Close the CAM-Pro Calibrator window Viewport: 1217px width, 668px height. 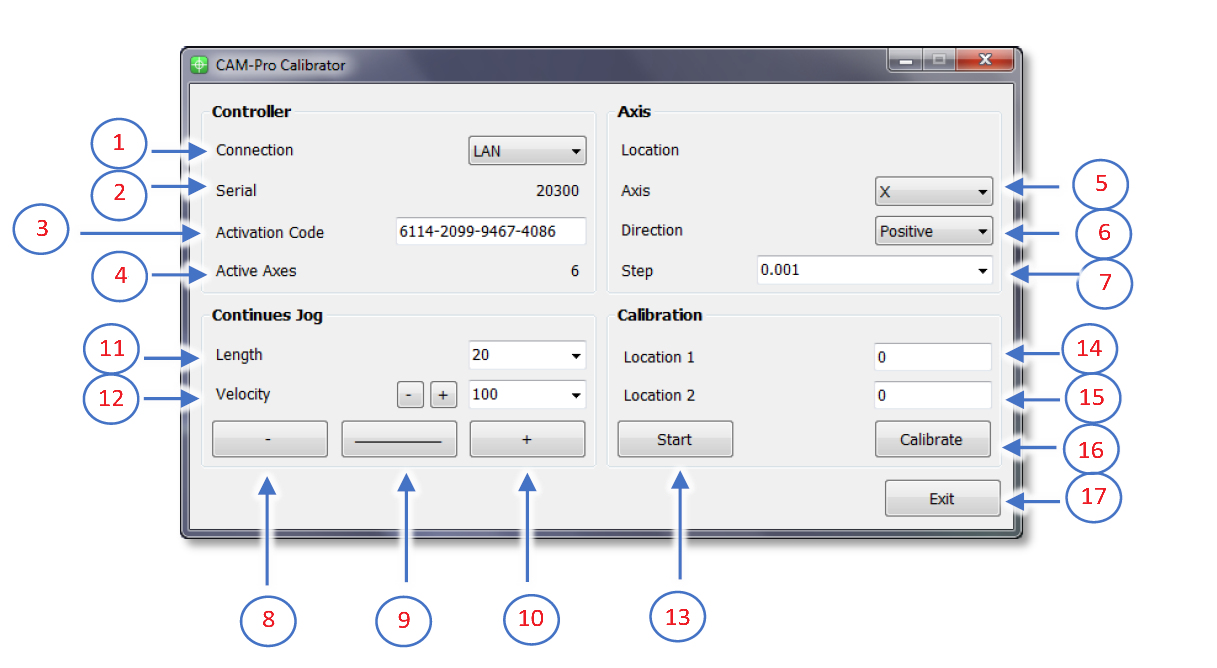pos(985,60)
